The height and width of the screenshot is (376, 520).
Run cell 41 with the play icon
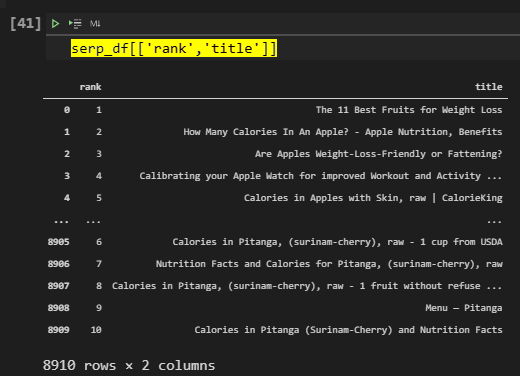[x=55, y=24]
